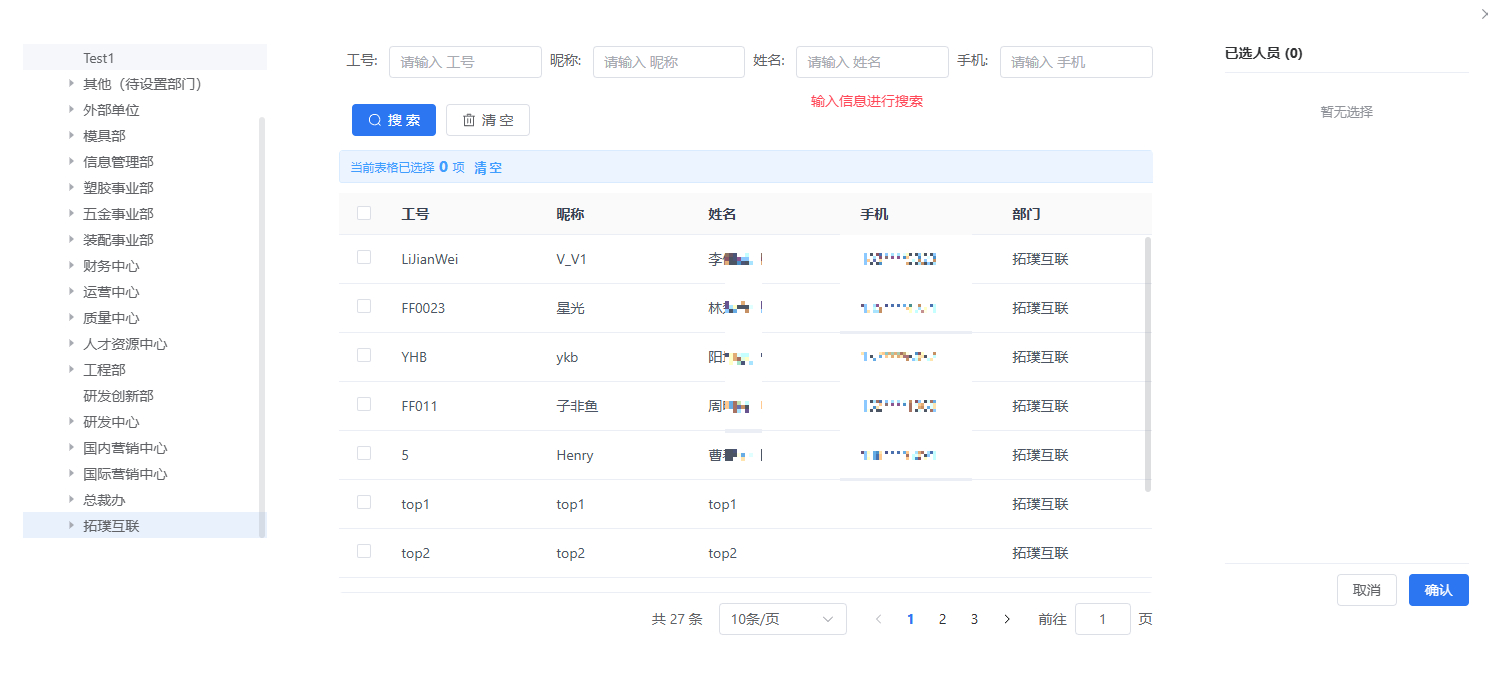Click the table's vertical scrollbar
The width and height of the screenshot is (1488, 676).
click(1148, 364)
